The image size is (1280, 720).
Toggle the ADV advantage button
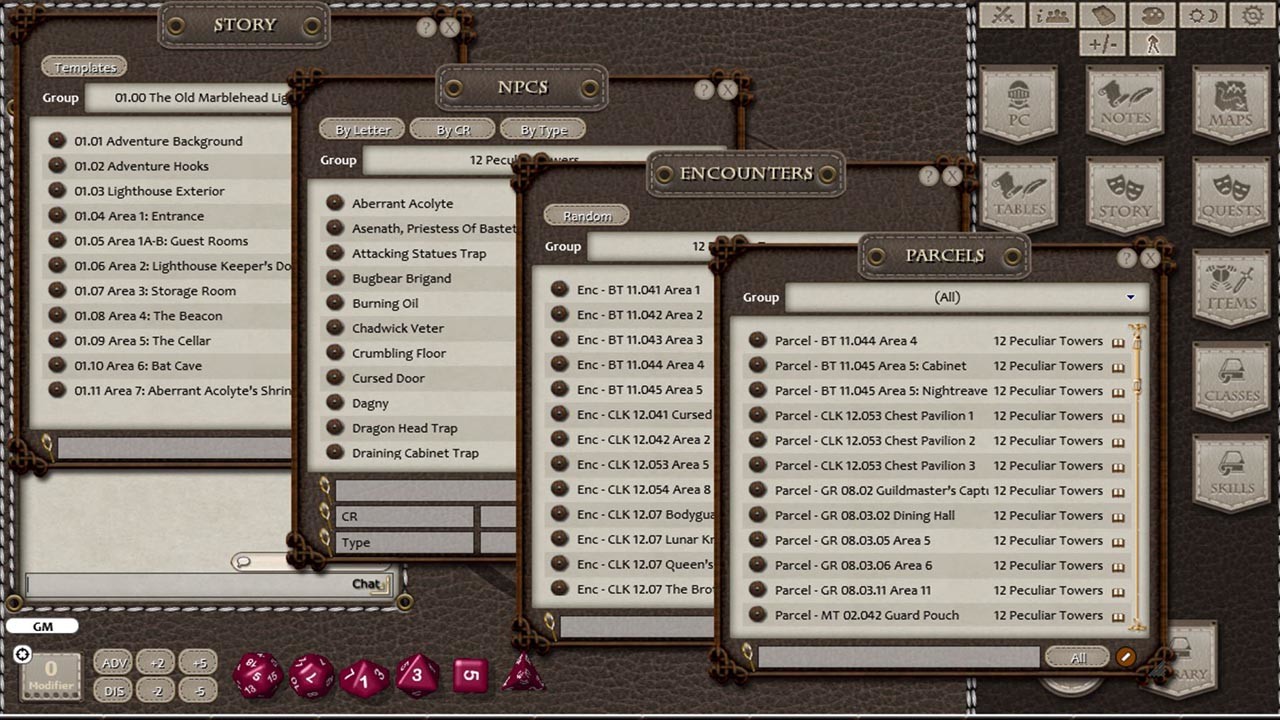112,662
